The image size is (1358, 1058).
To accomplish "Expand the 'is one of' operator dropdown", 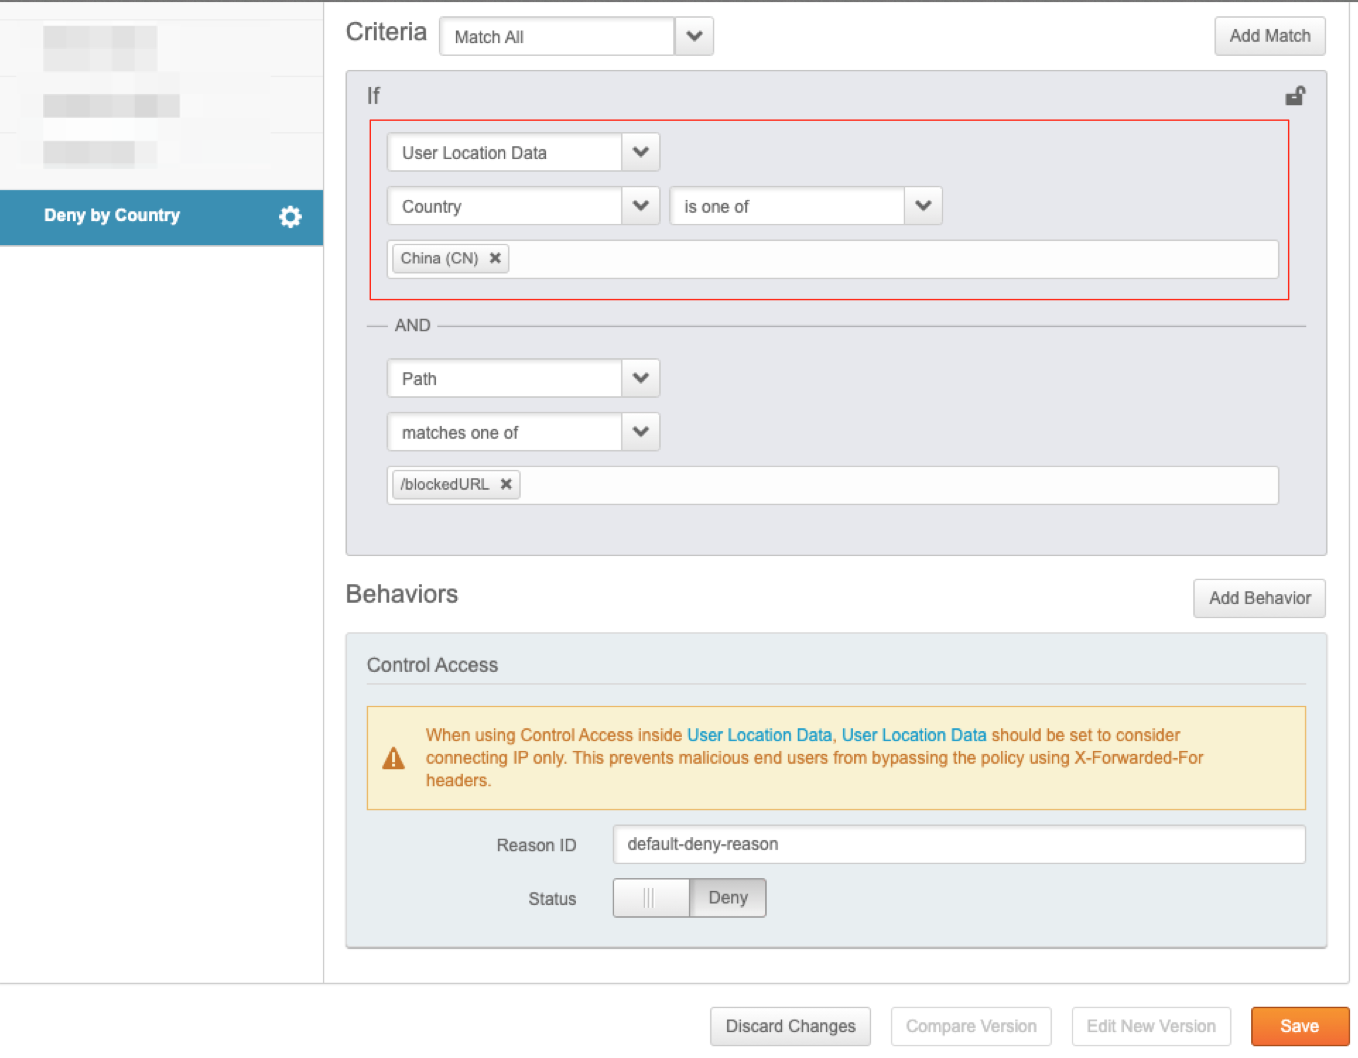I will [x=923, y=206].
